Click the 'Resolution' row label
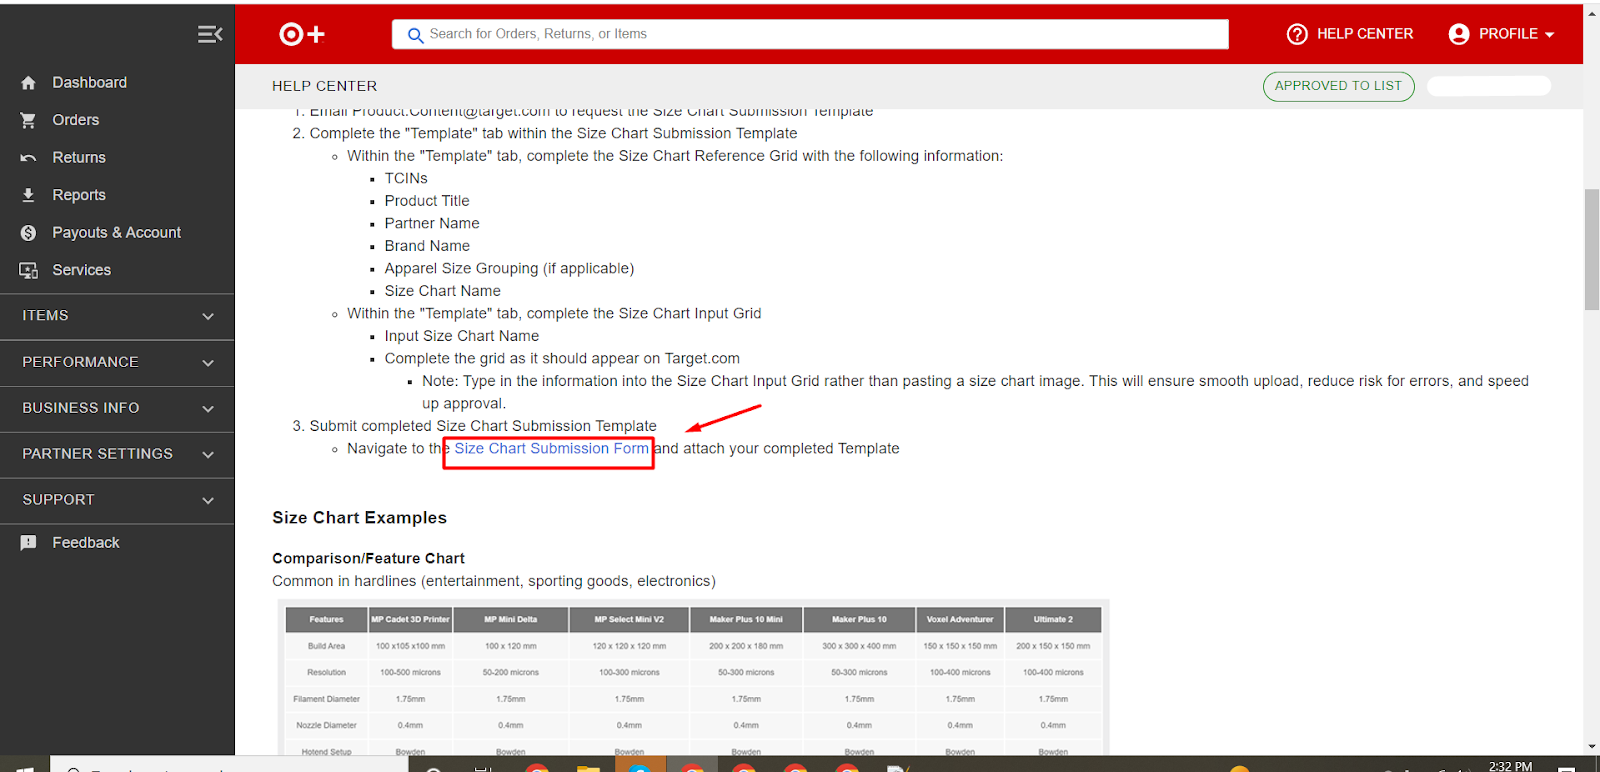Image resolution: width=1600 pixels, height=772 pixels. coord(326,673)
